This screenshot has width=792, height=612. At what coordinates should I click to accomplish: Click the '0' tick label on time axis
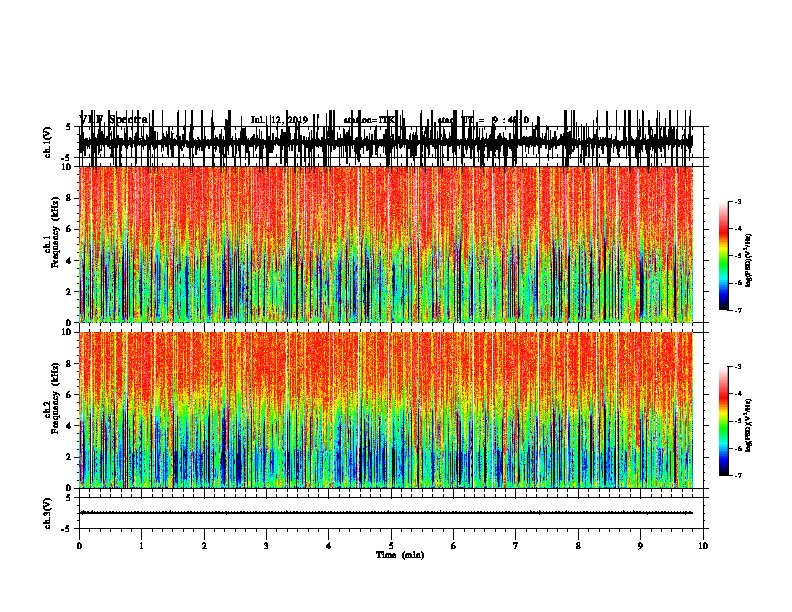[x=79, y=546]
